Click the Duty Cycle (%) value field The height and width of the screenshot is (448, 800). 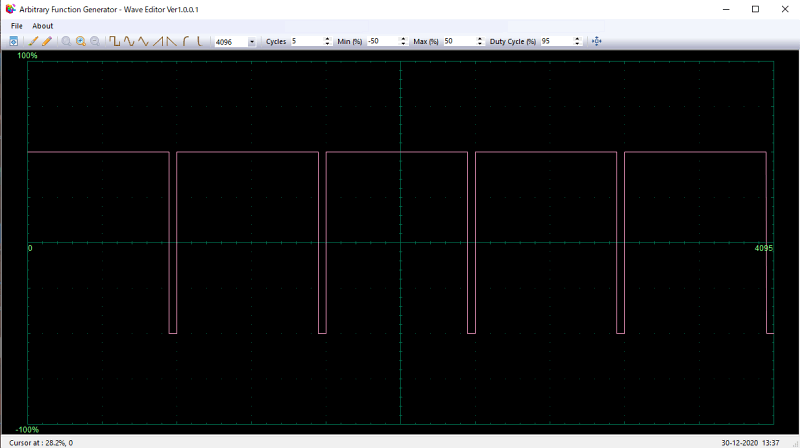(554, 41)
